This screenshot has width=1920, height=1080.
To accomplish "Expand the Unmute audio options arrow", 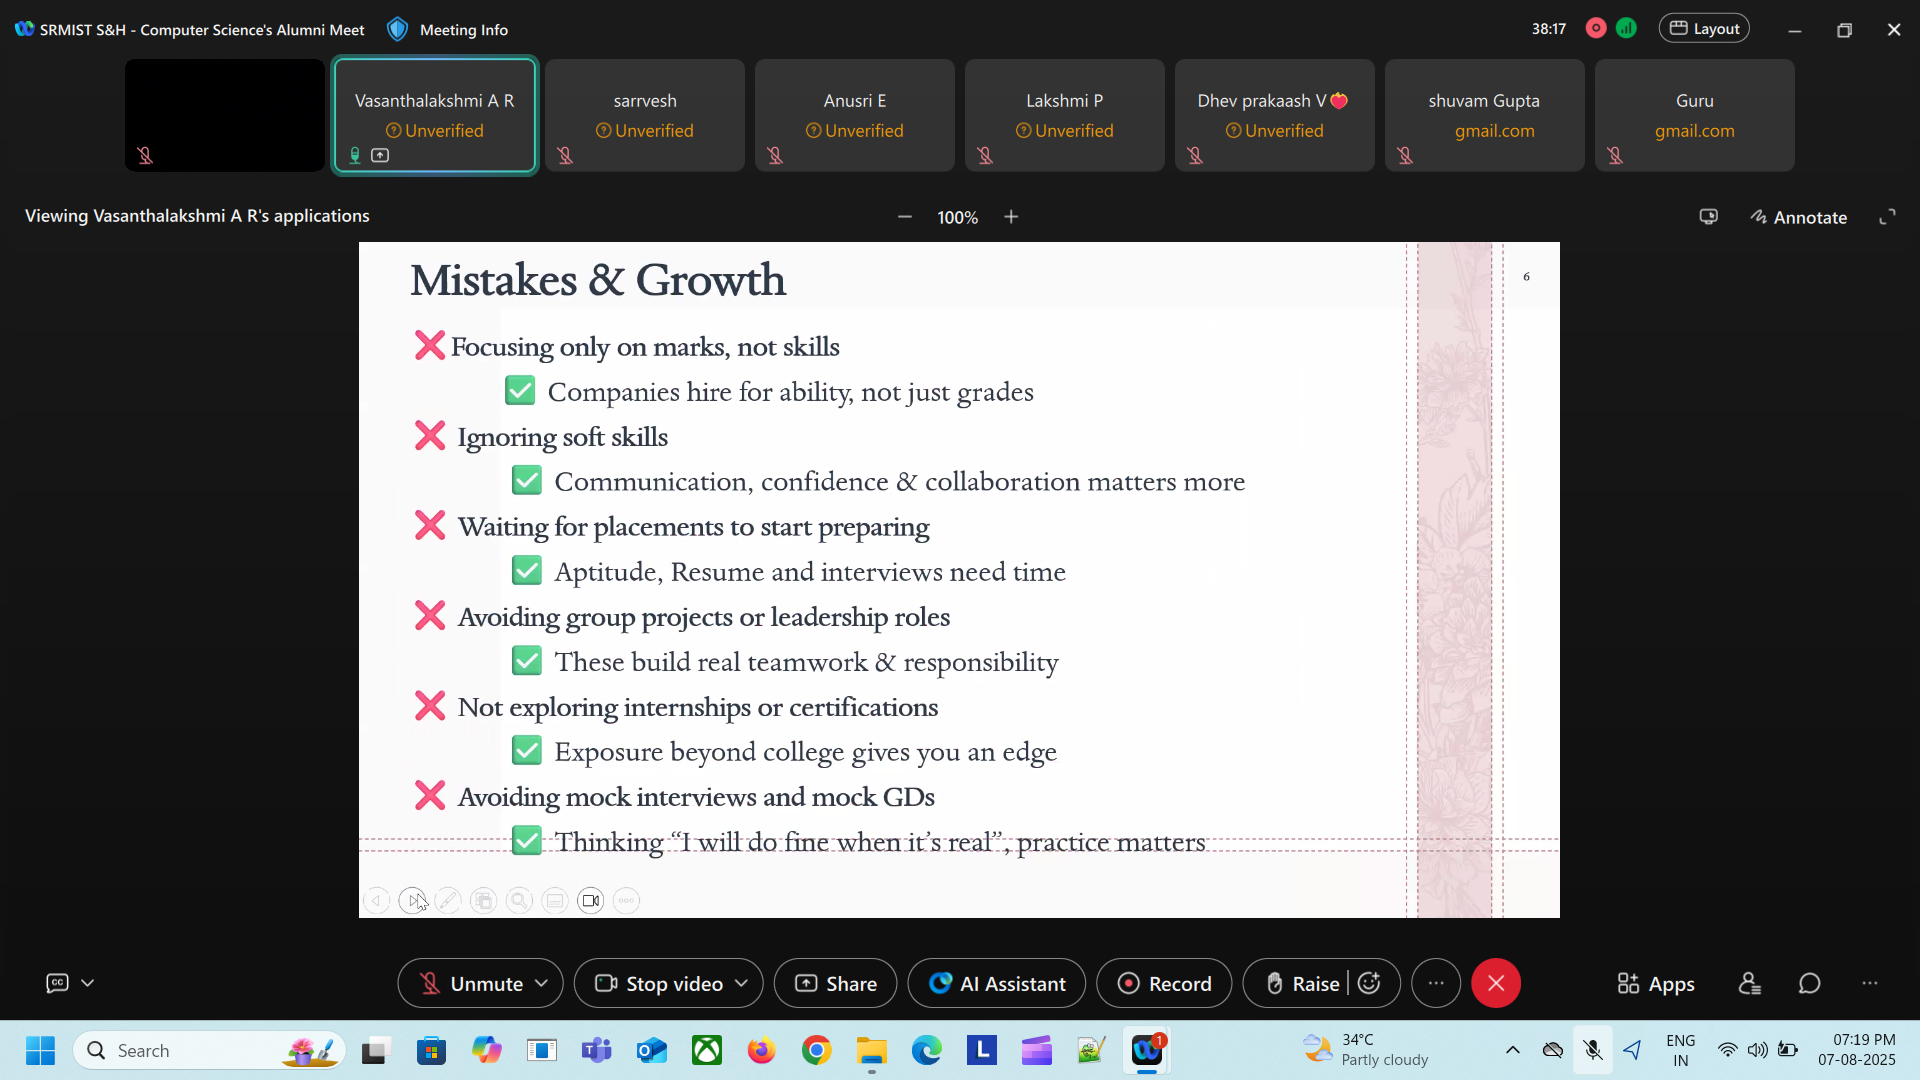I will (542, 984).
